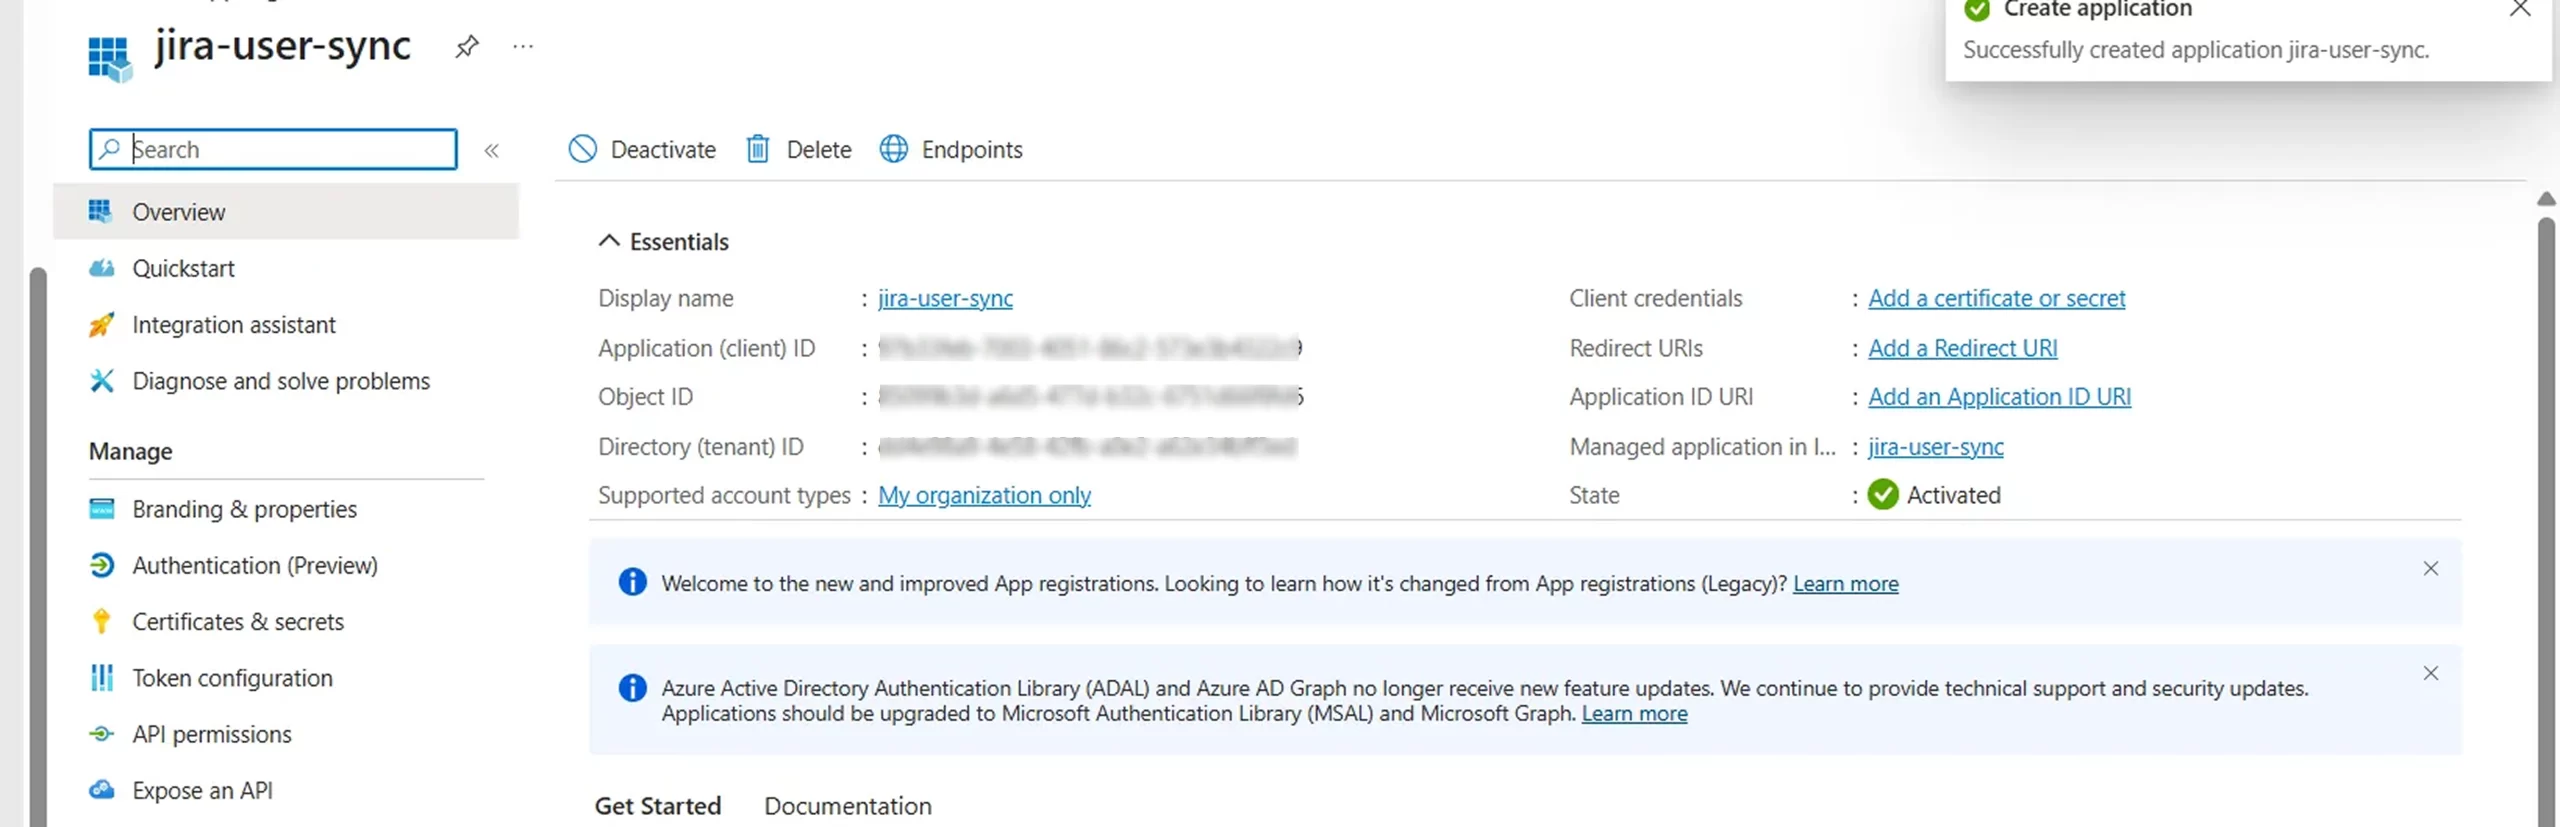Click Learn more in App registrations banner

point(1845,583)
